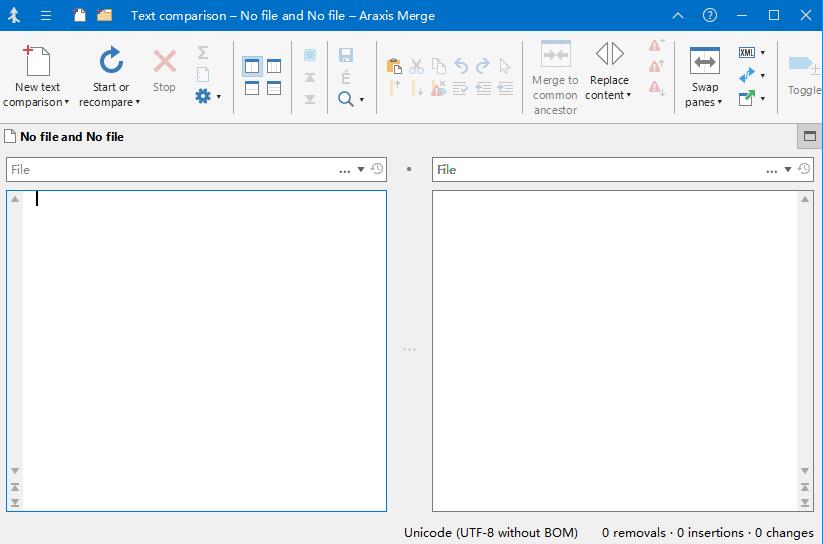Viewport: 823px width, 544px height.
Task: Click the Redo curved arrow icon
Action: click(483, 66)
